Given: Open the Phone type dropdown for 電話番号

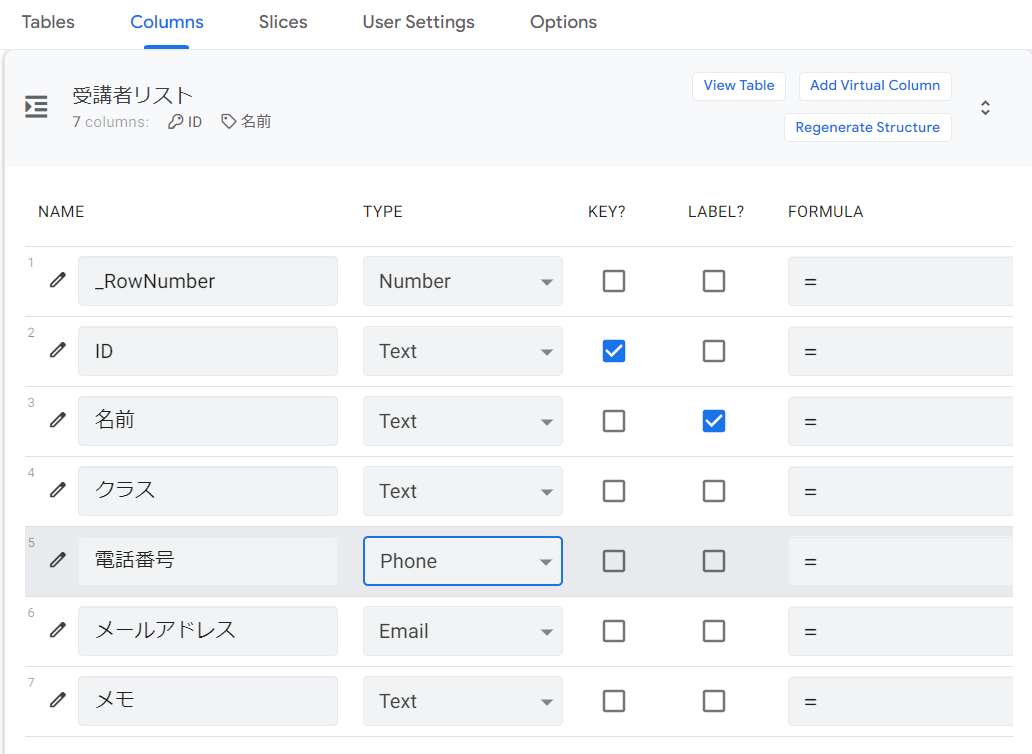Looking at the screenshot, I should point(462,561).
